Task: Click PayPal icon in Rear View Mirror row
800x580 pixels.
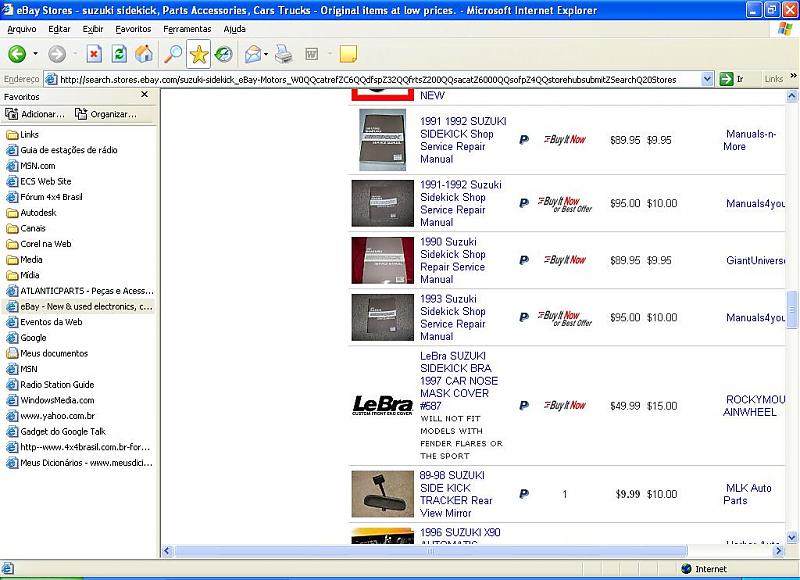Action: pyautogui.click(x=524, y=494)
